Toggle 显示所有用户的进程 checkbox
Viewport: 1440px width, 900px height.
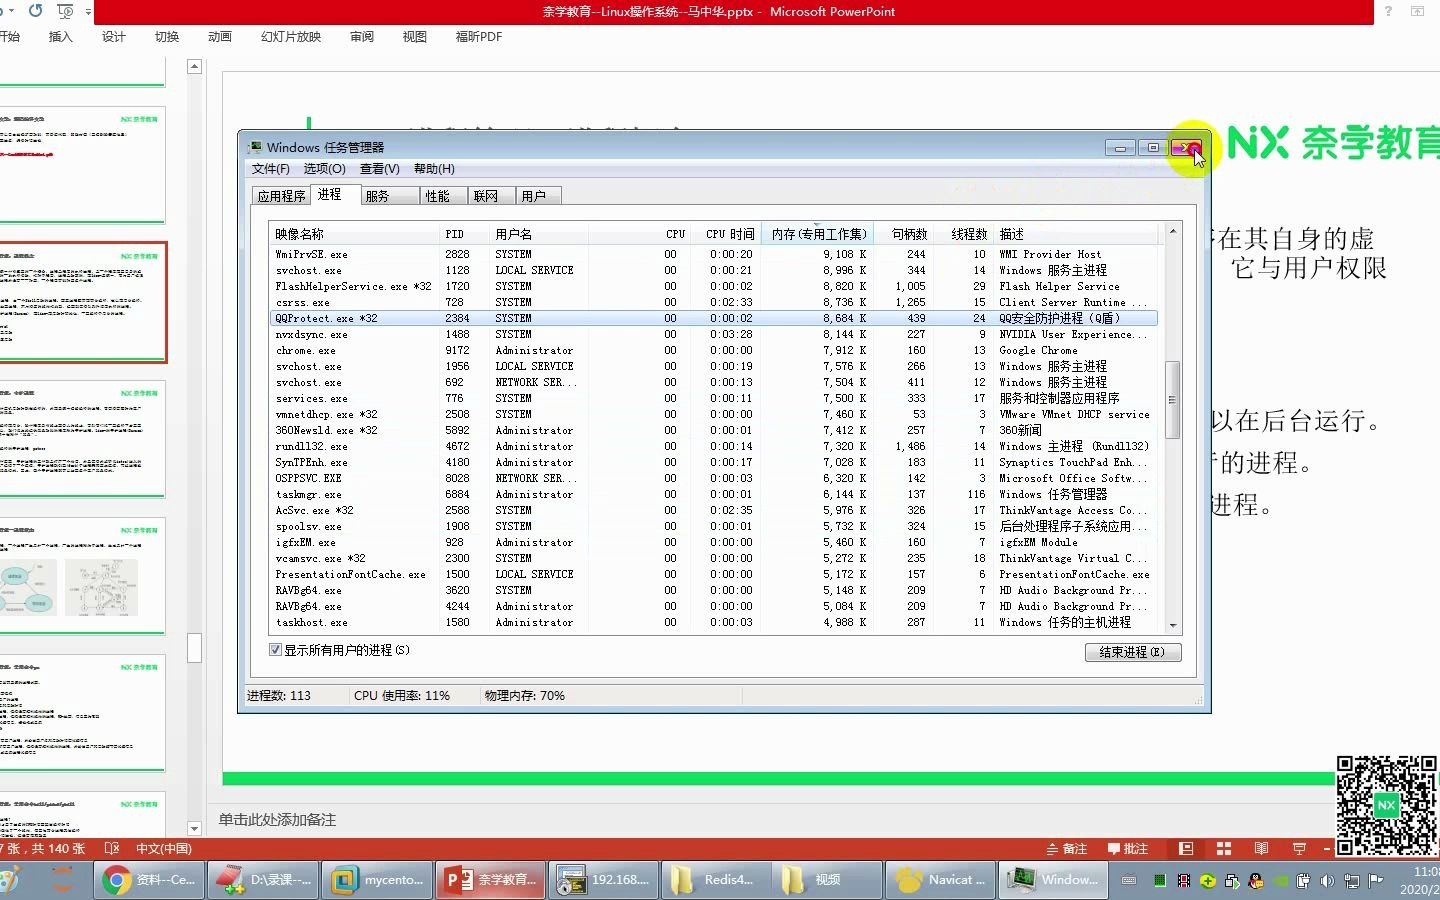coord(276,650)
